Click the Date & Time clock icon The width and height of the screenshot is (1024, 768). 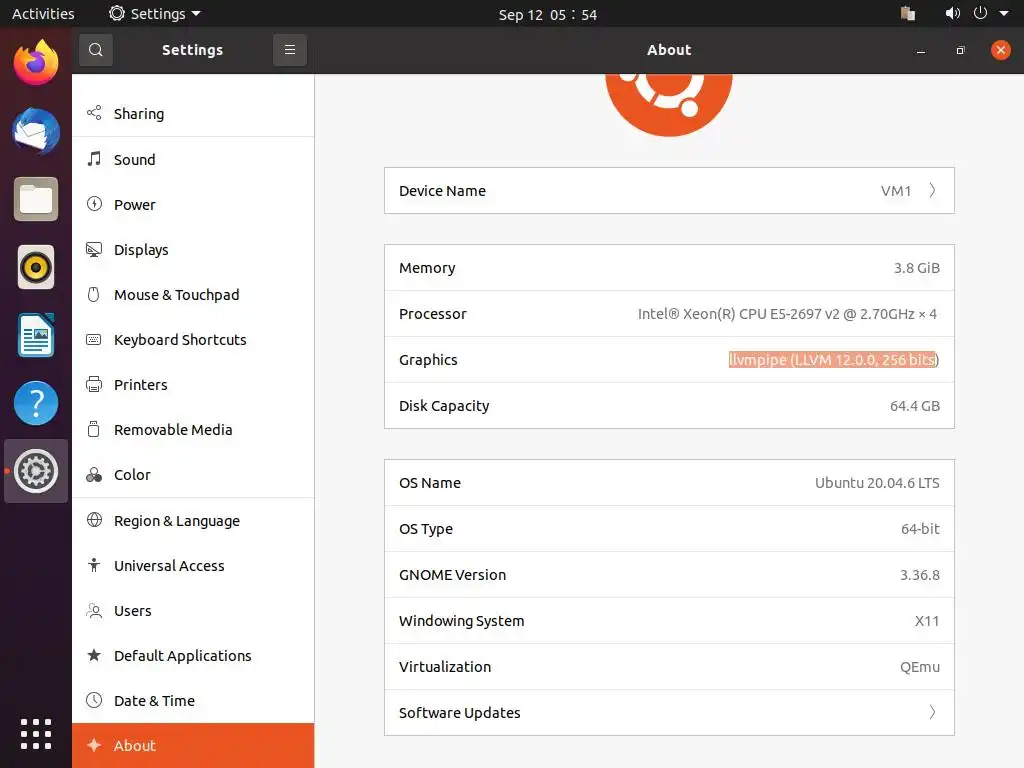point(94,700)
